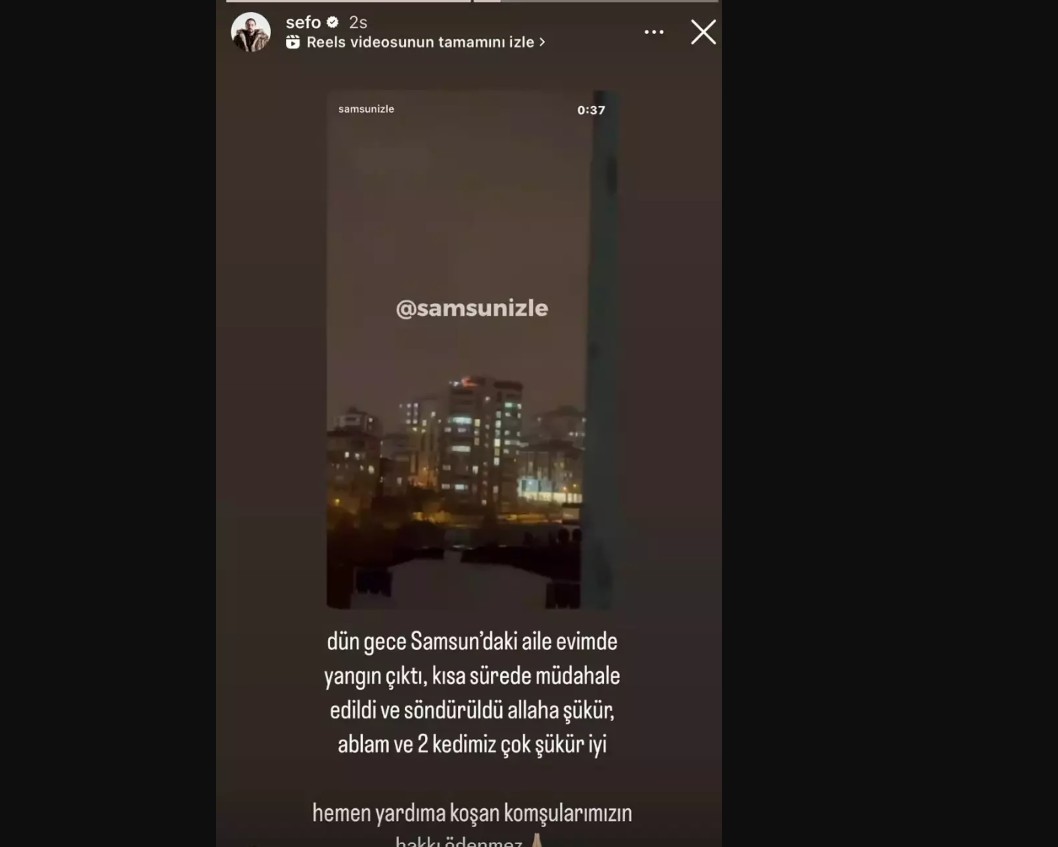The width and height of the screenshot is (1058, 847).
Task: Click the 0:37 duration badge
Action: [x=591, y=110]
